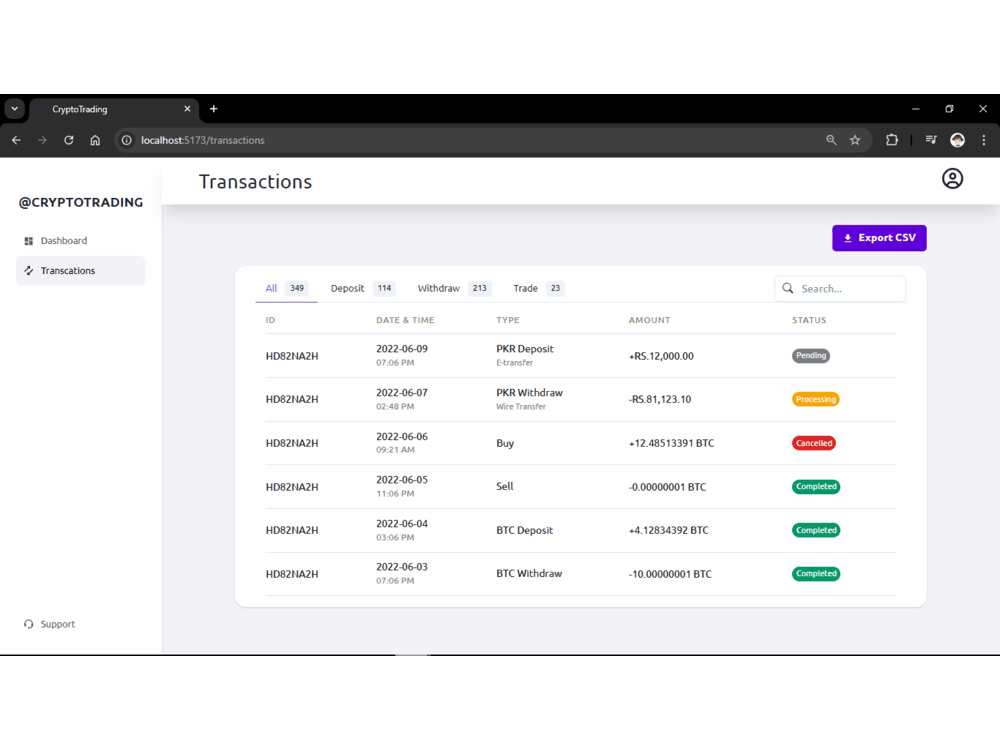Select the CryptoTrading browser tab
Viewport: 1000px width, 750px height.
115,109
